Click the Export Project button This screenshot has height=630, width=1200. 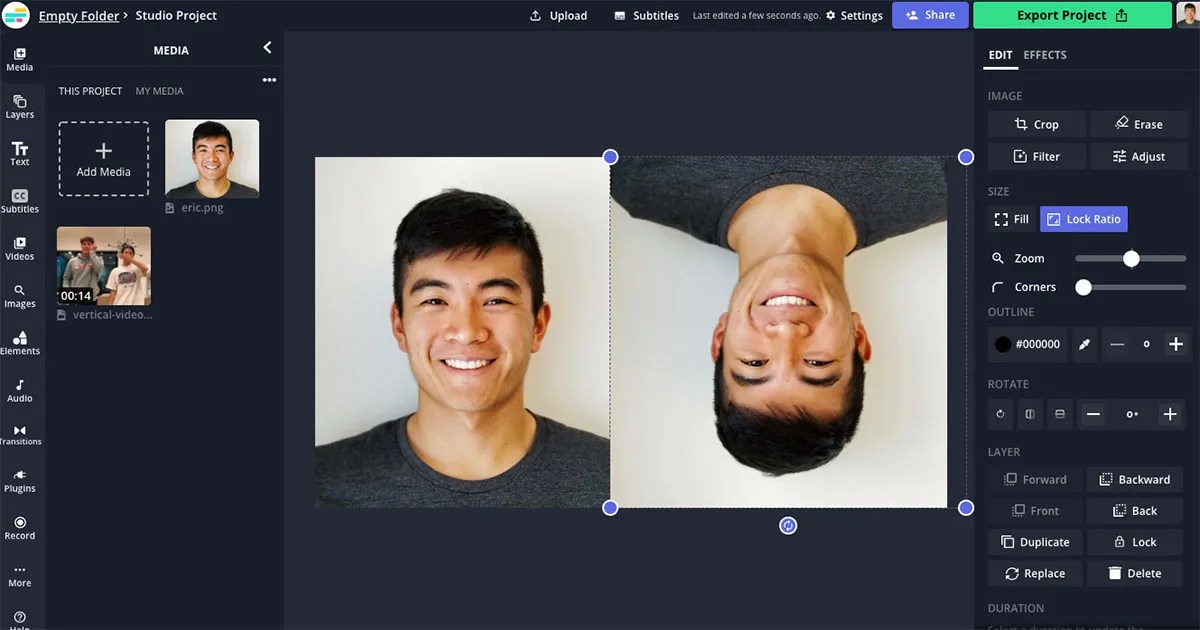point(1071,15)
